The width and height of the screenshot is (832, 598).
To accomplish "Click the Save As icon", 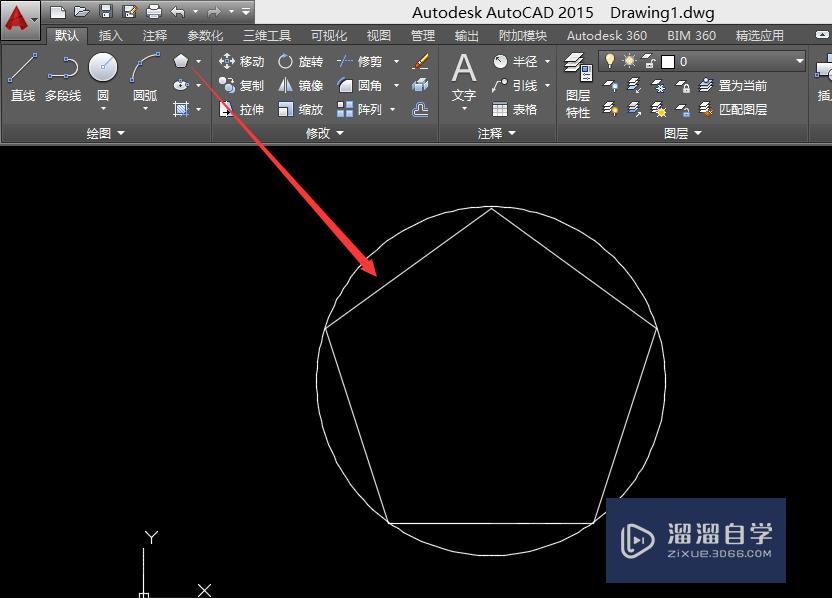I will pyautogui.click(x=129, y=11).
